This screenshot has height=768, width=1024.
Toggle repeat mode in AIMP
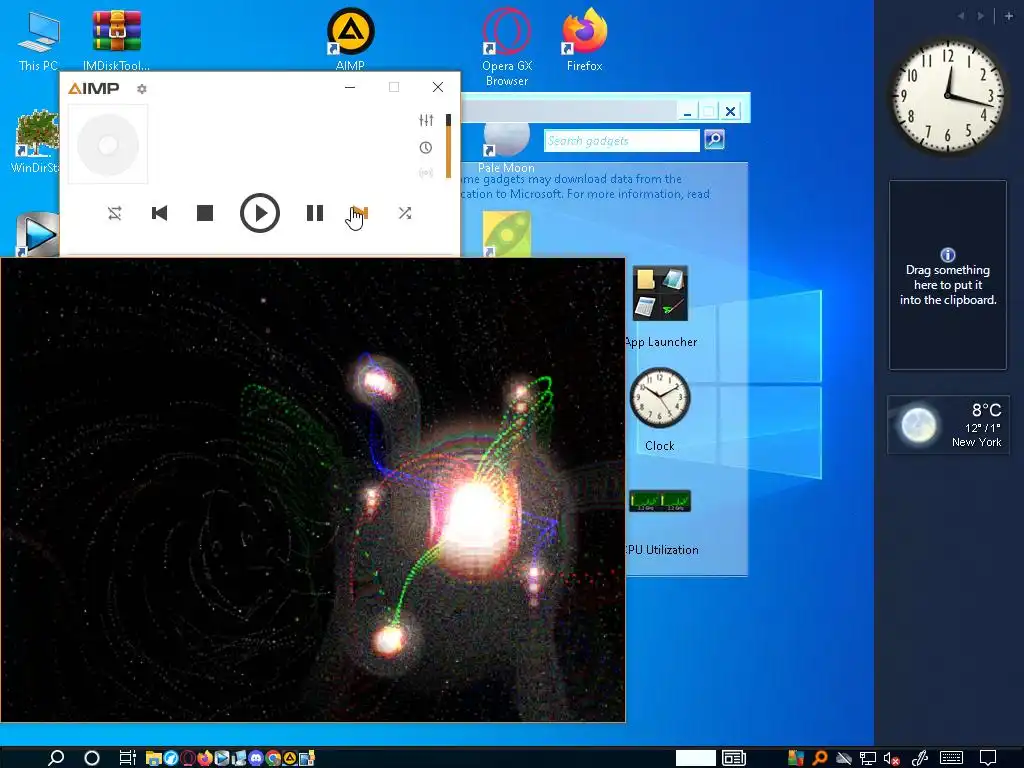115,213
